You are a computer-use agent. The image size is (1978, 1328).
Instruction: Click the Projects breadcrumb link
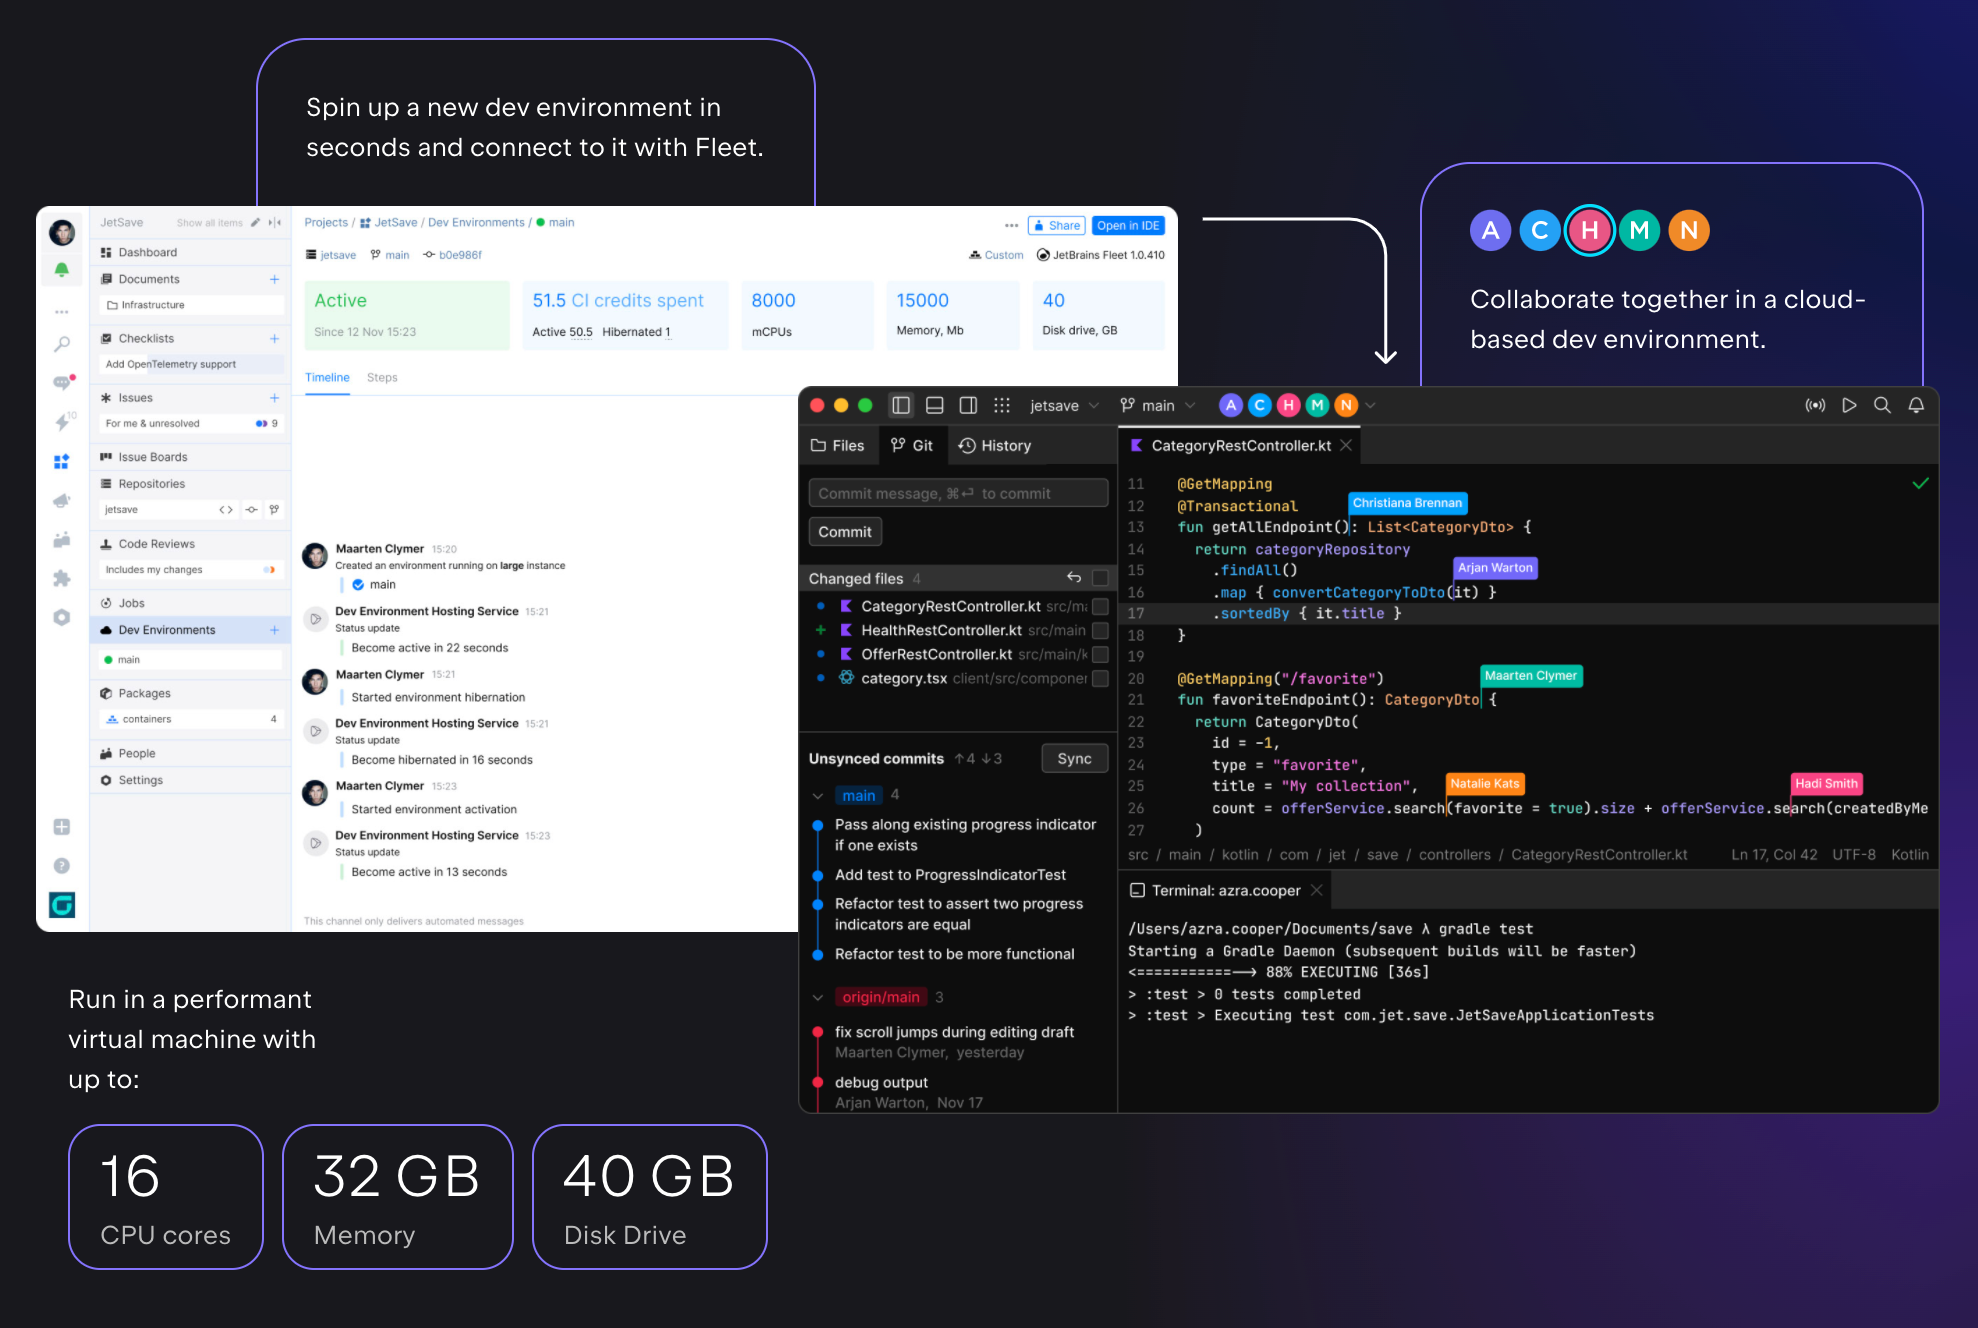[x=326, y=222]
